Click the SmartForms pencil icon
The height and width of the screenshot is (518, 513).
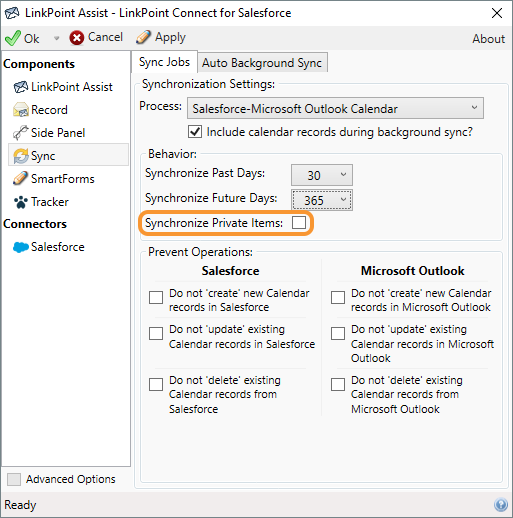(x=21, y=178)
